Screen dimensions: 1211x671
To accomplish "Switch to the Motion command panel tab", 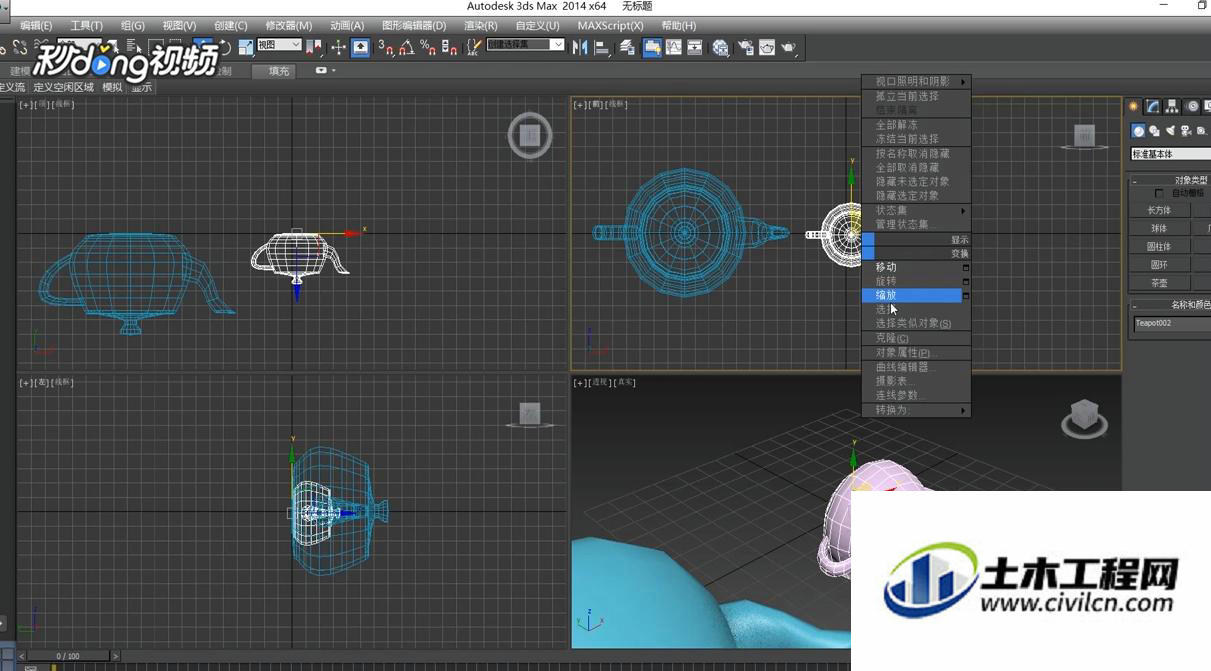I will point(1192,106).
